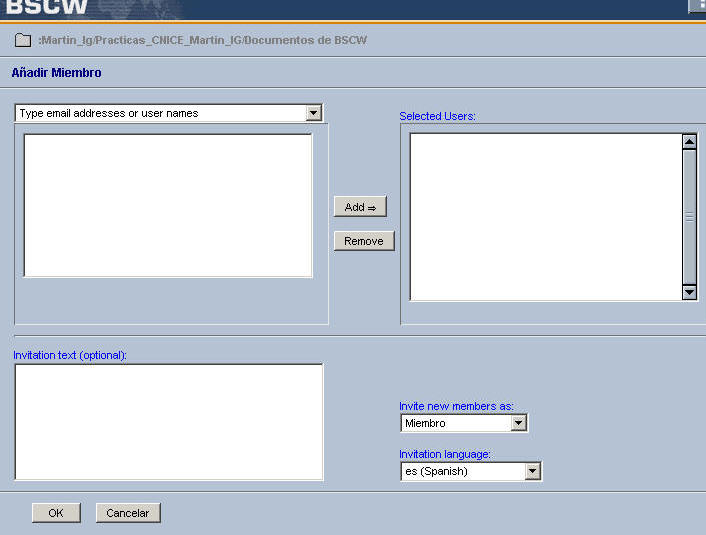Click inside the Selected Users list box
This screenshot has width=706, height=535.
point(545,216)
